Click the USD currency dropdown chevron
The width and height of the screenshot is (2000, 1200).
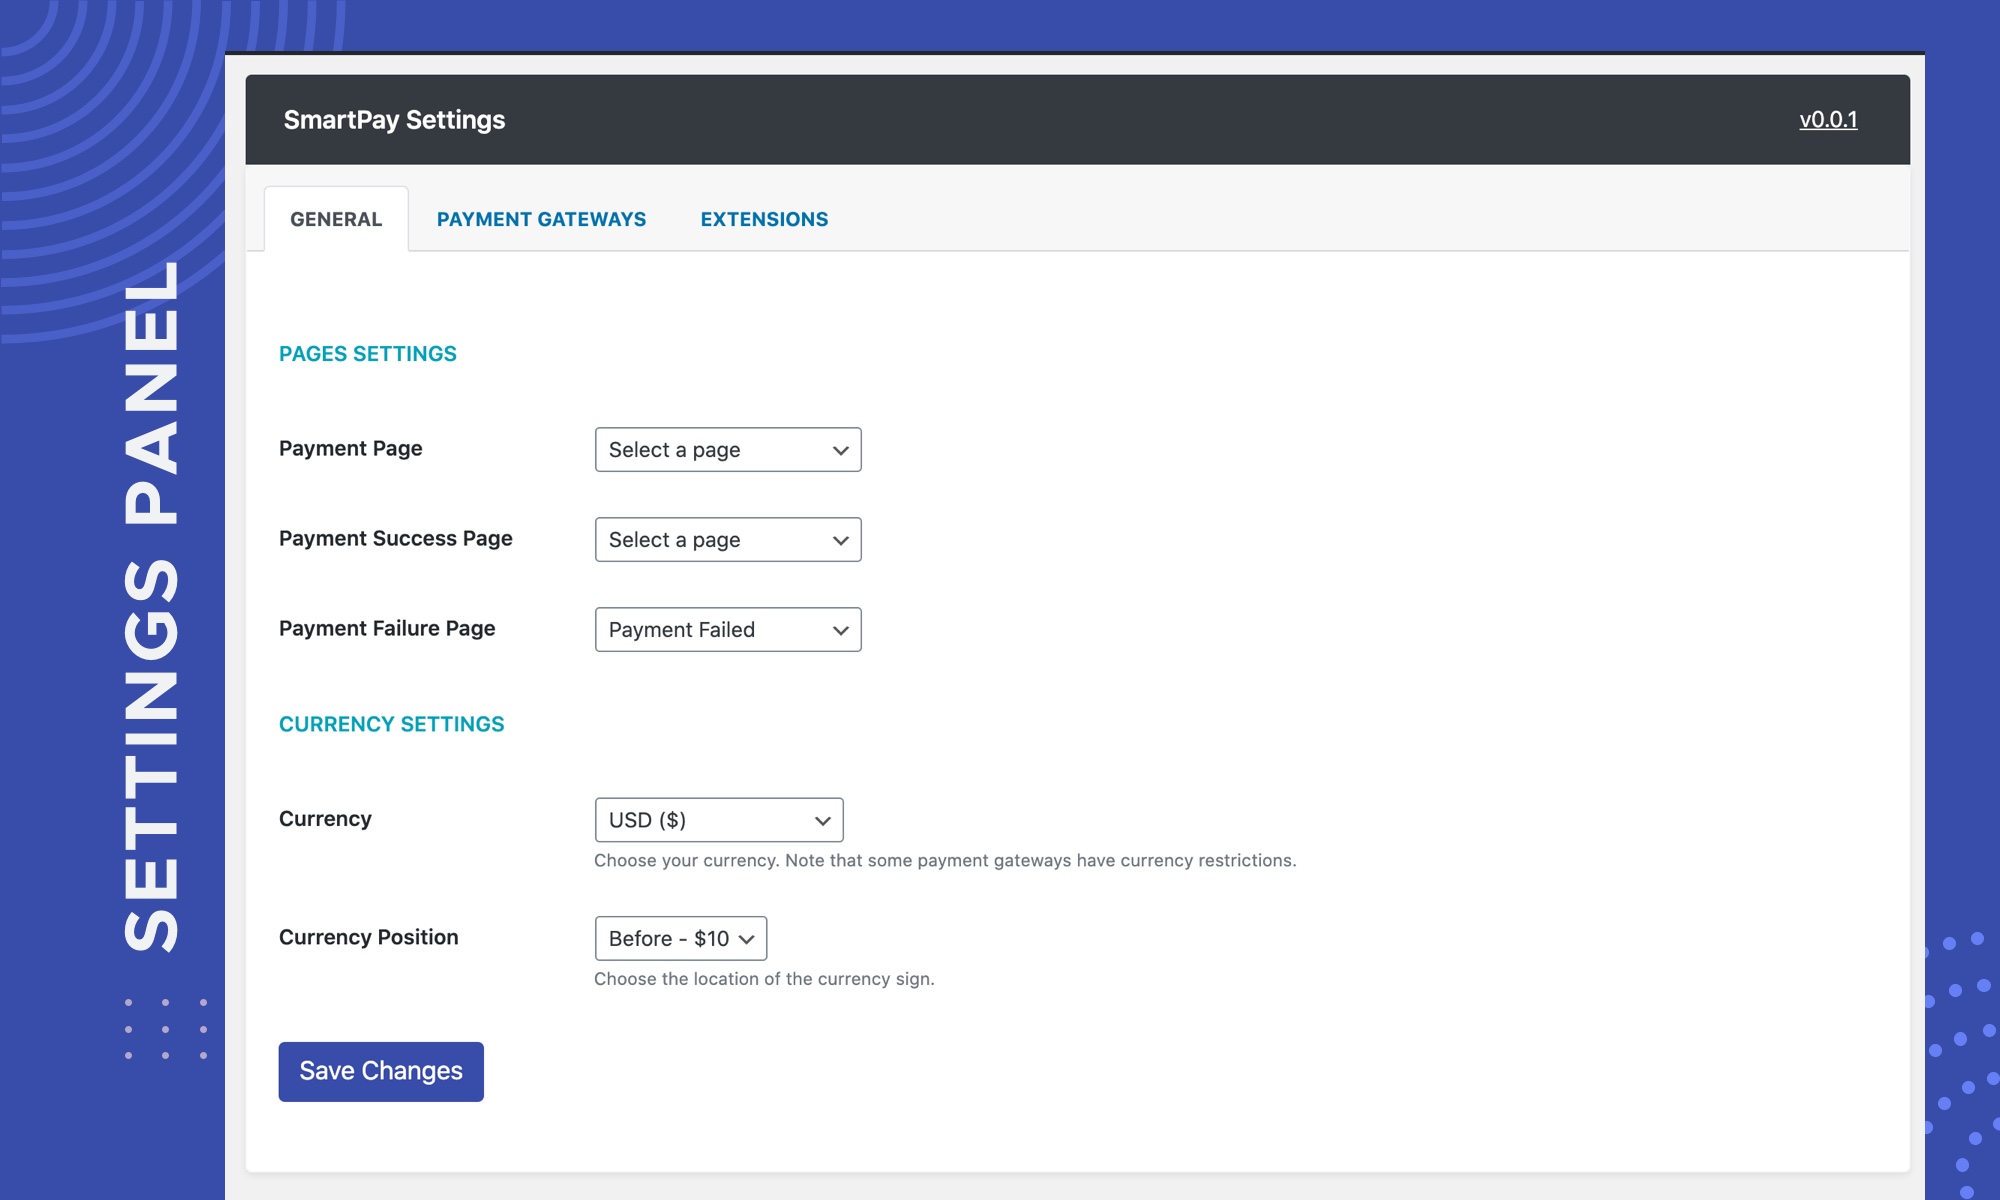coord(822,821)
